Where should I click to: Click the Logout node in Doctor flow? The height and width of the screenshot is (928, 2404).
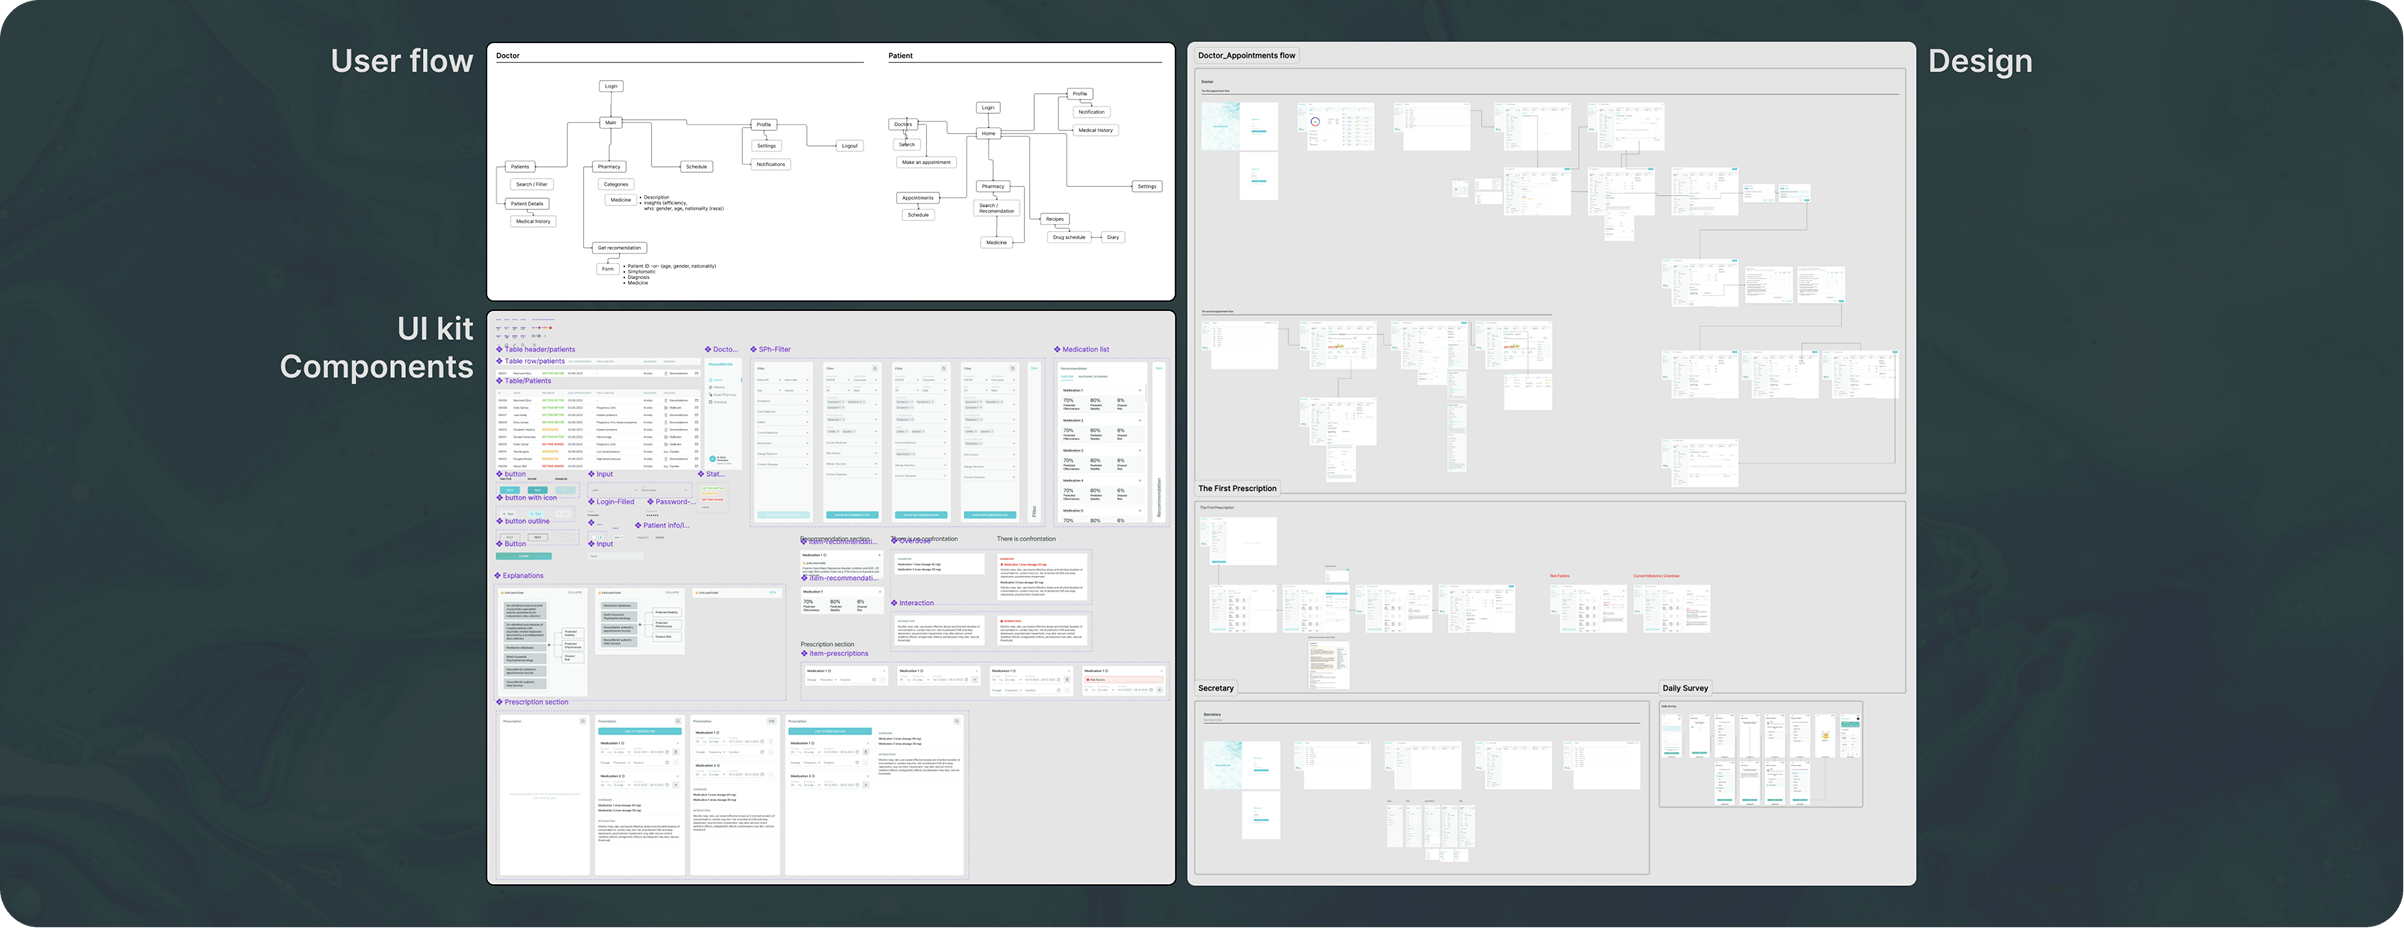(849, 146)
